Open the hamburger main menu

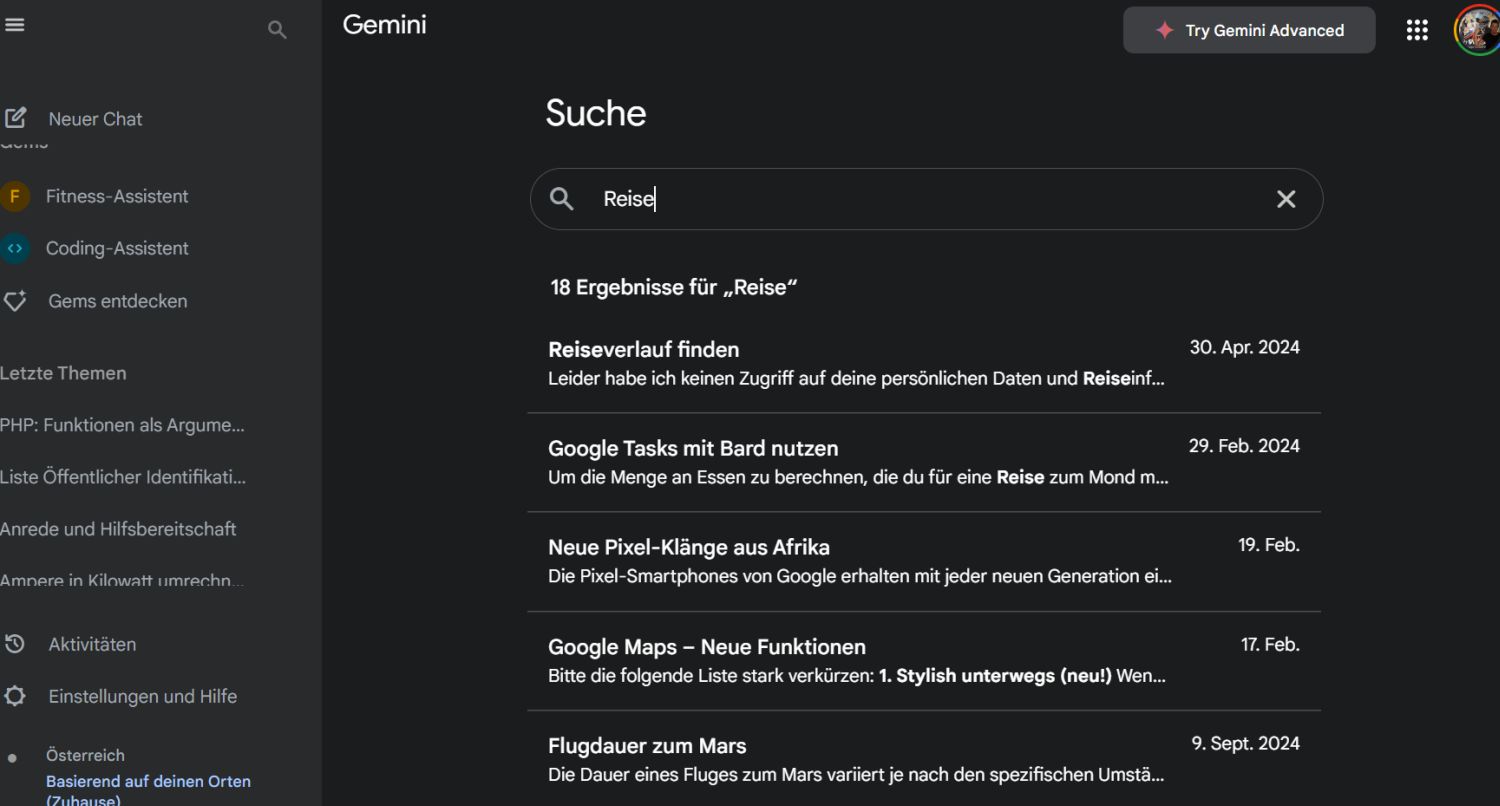coord(14,26)
